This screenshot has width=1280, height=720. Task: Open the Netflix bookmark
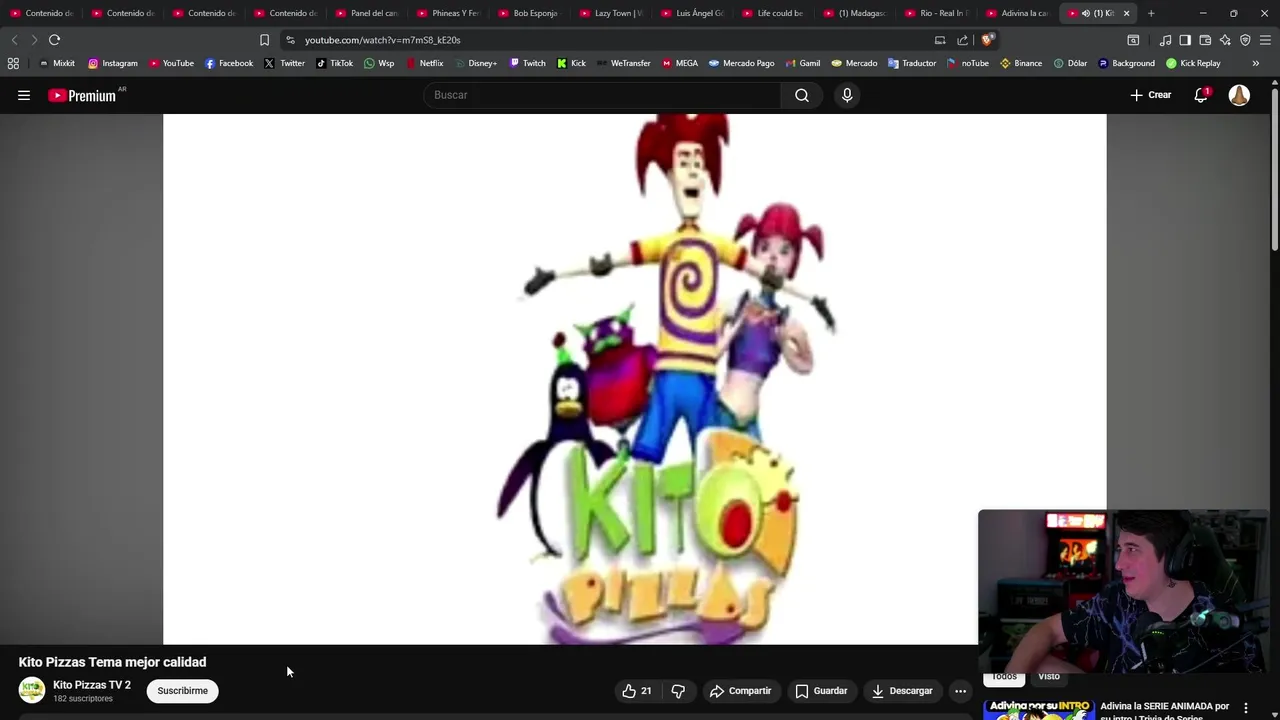425,63
